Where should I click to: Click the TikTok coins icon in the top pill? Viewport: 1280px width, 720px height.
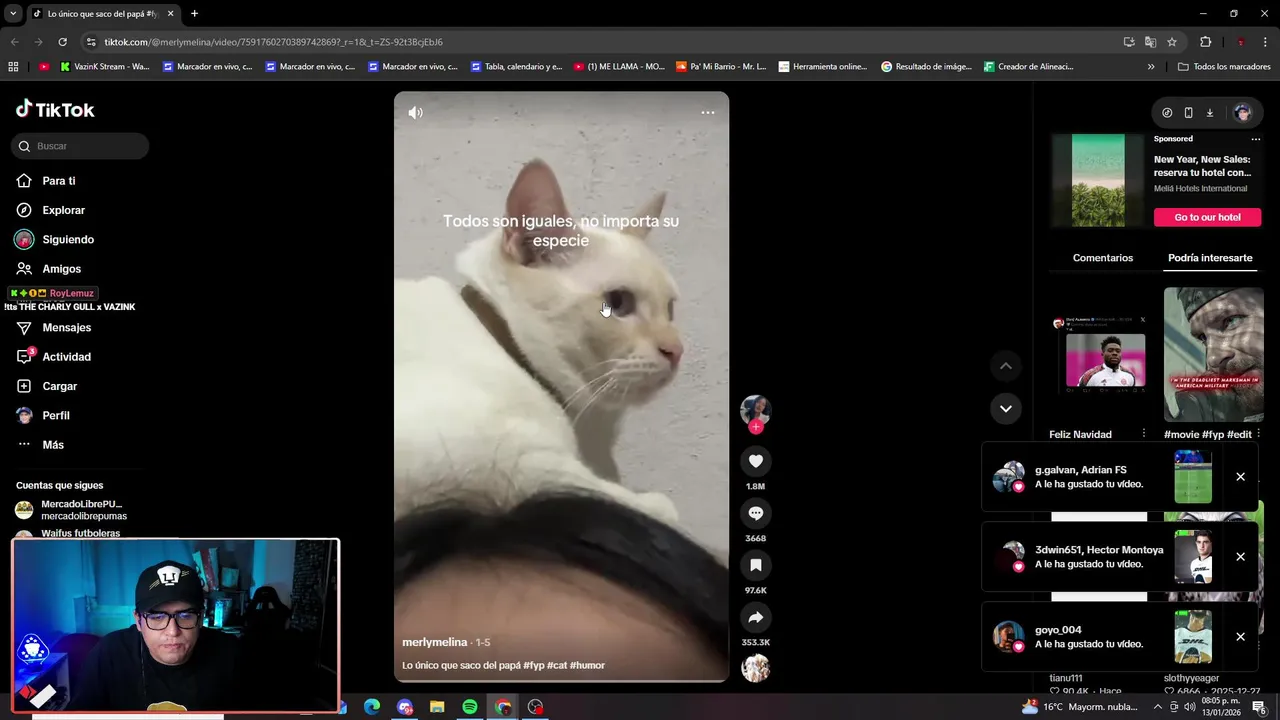tap(1167, 113)
